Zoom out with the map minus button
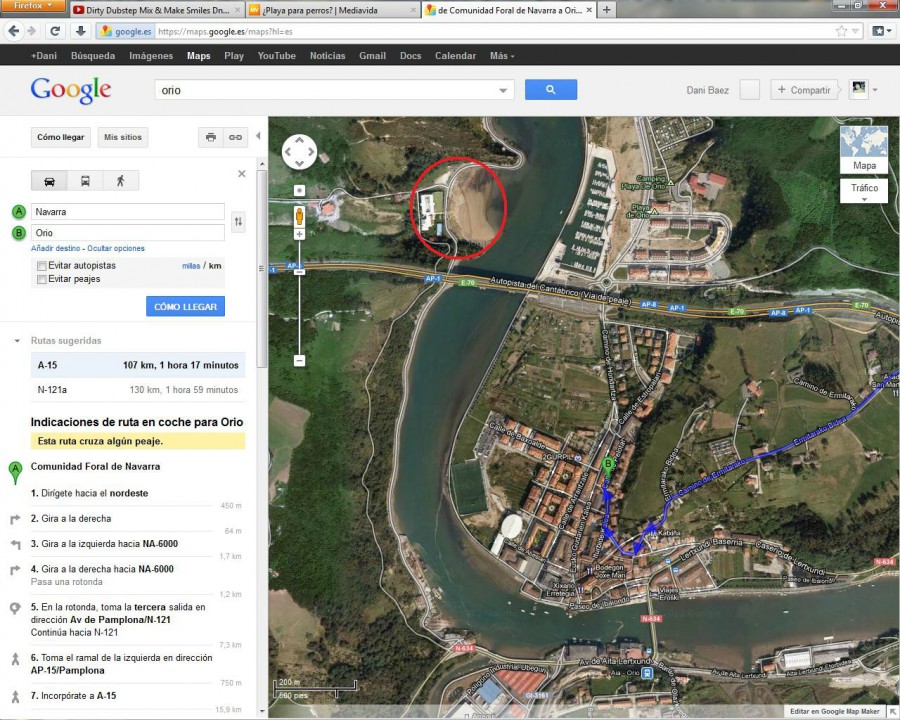 click(299, 361)
